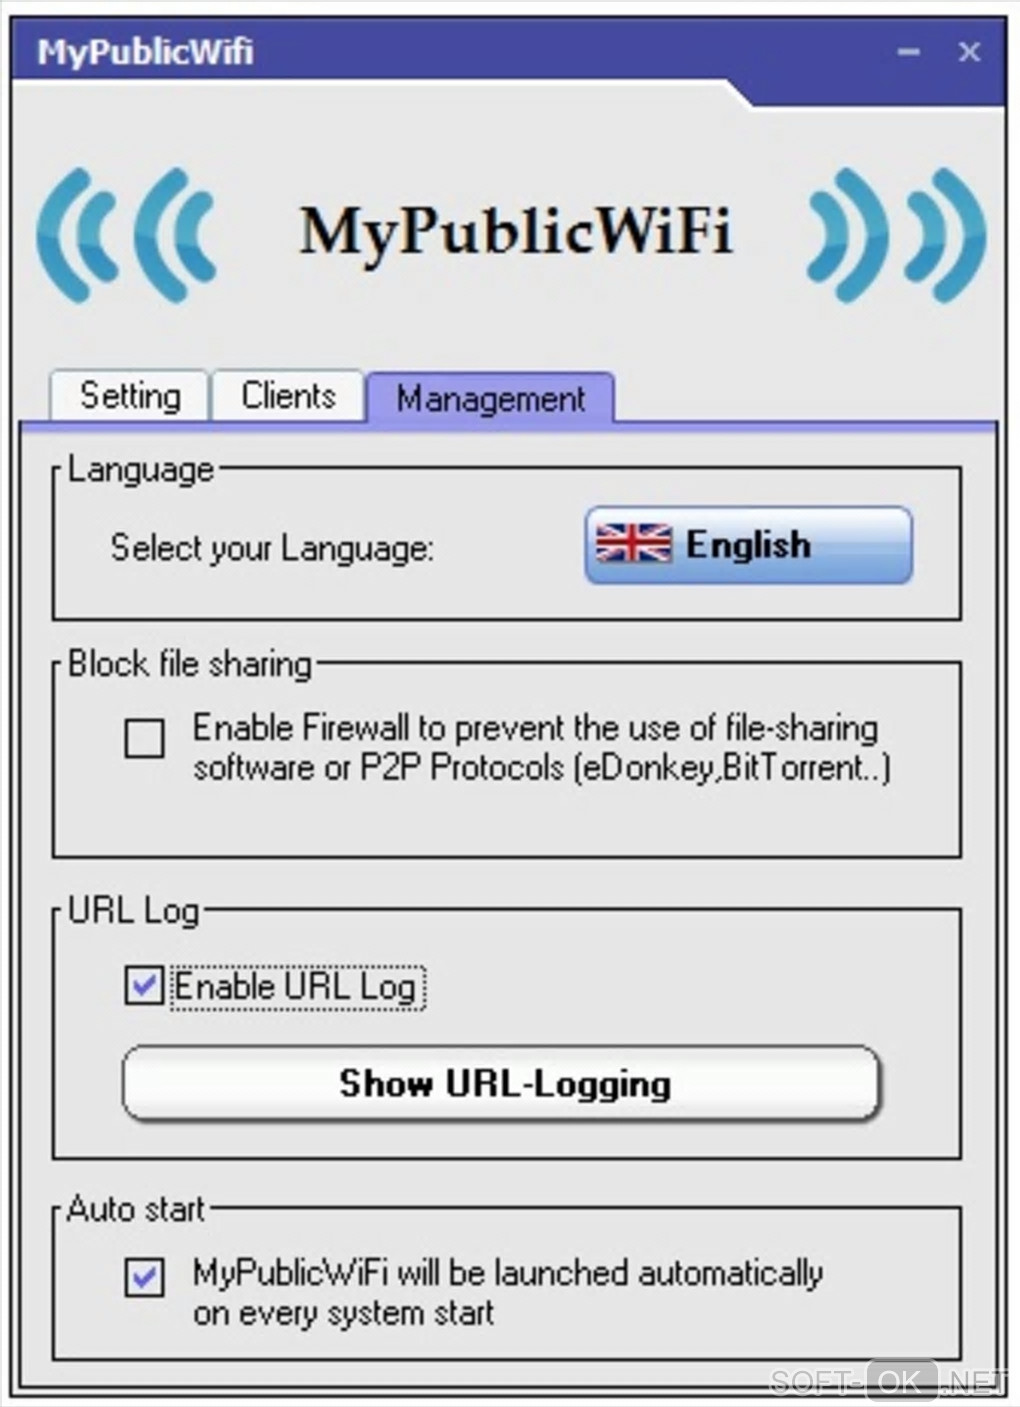Click the MyPublicWiFi logo heading
1020x1407 pixels.
pyautogui.click(x=517, y=233)
